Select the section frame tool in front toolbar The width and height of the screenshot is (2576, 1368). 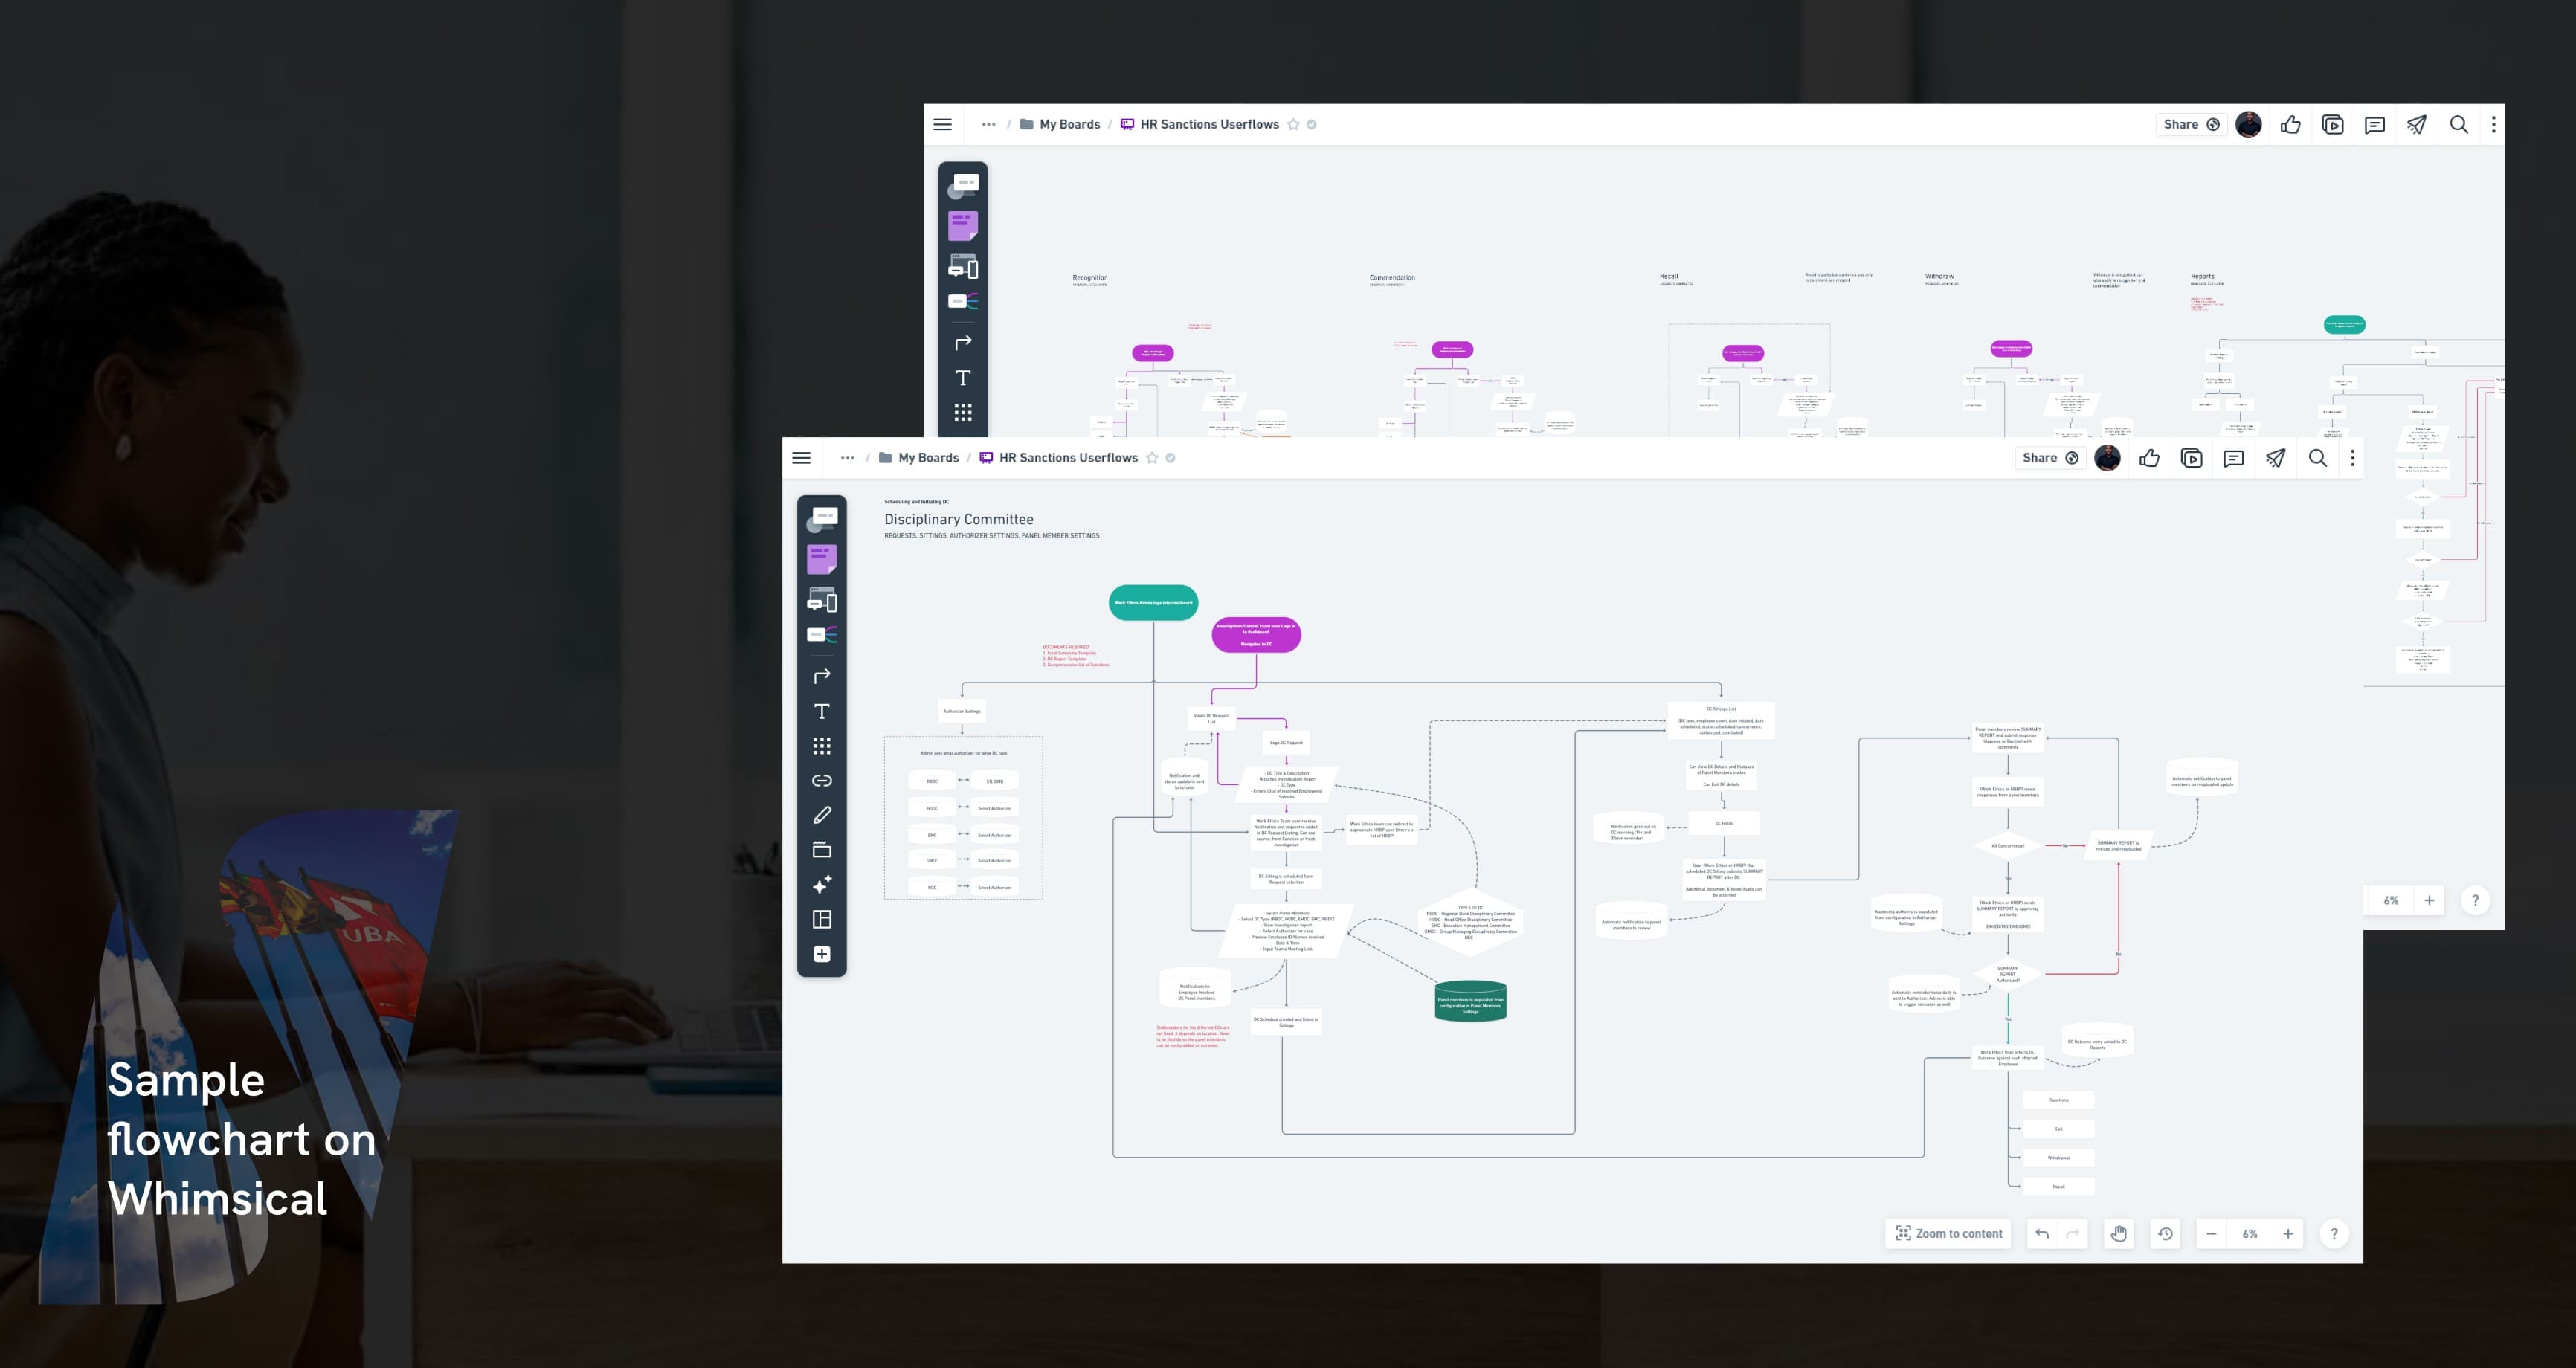pos(822,850)
